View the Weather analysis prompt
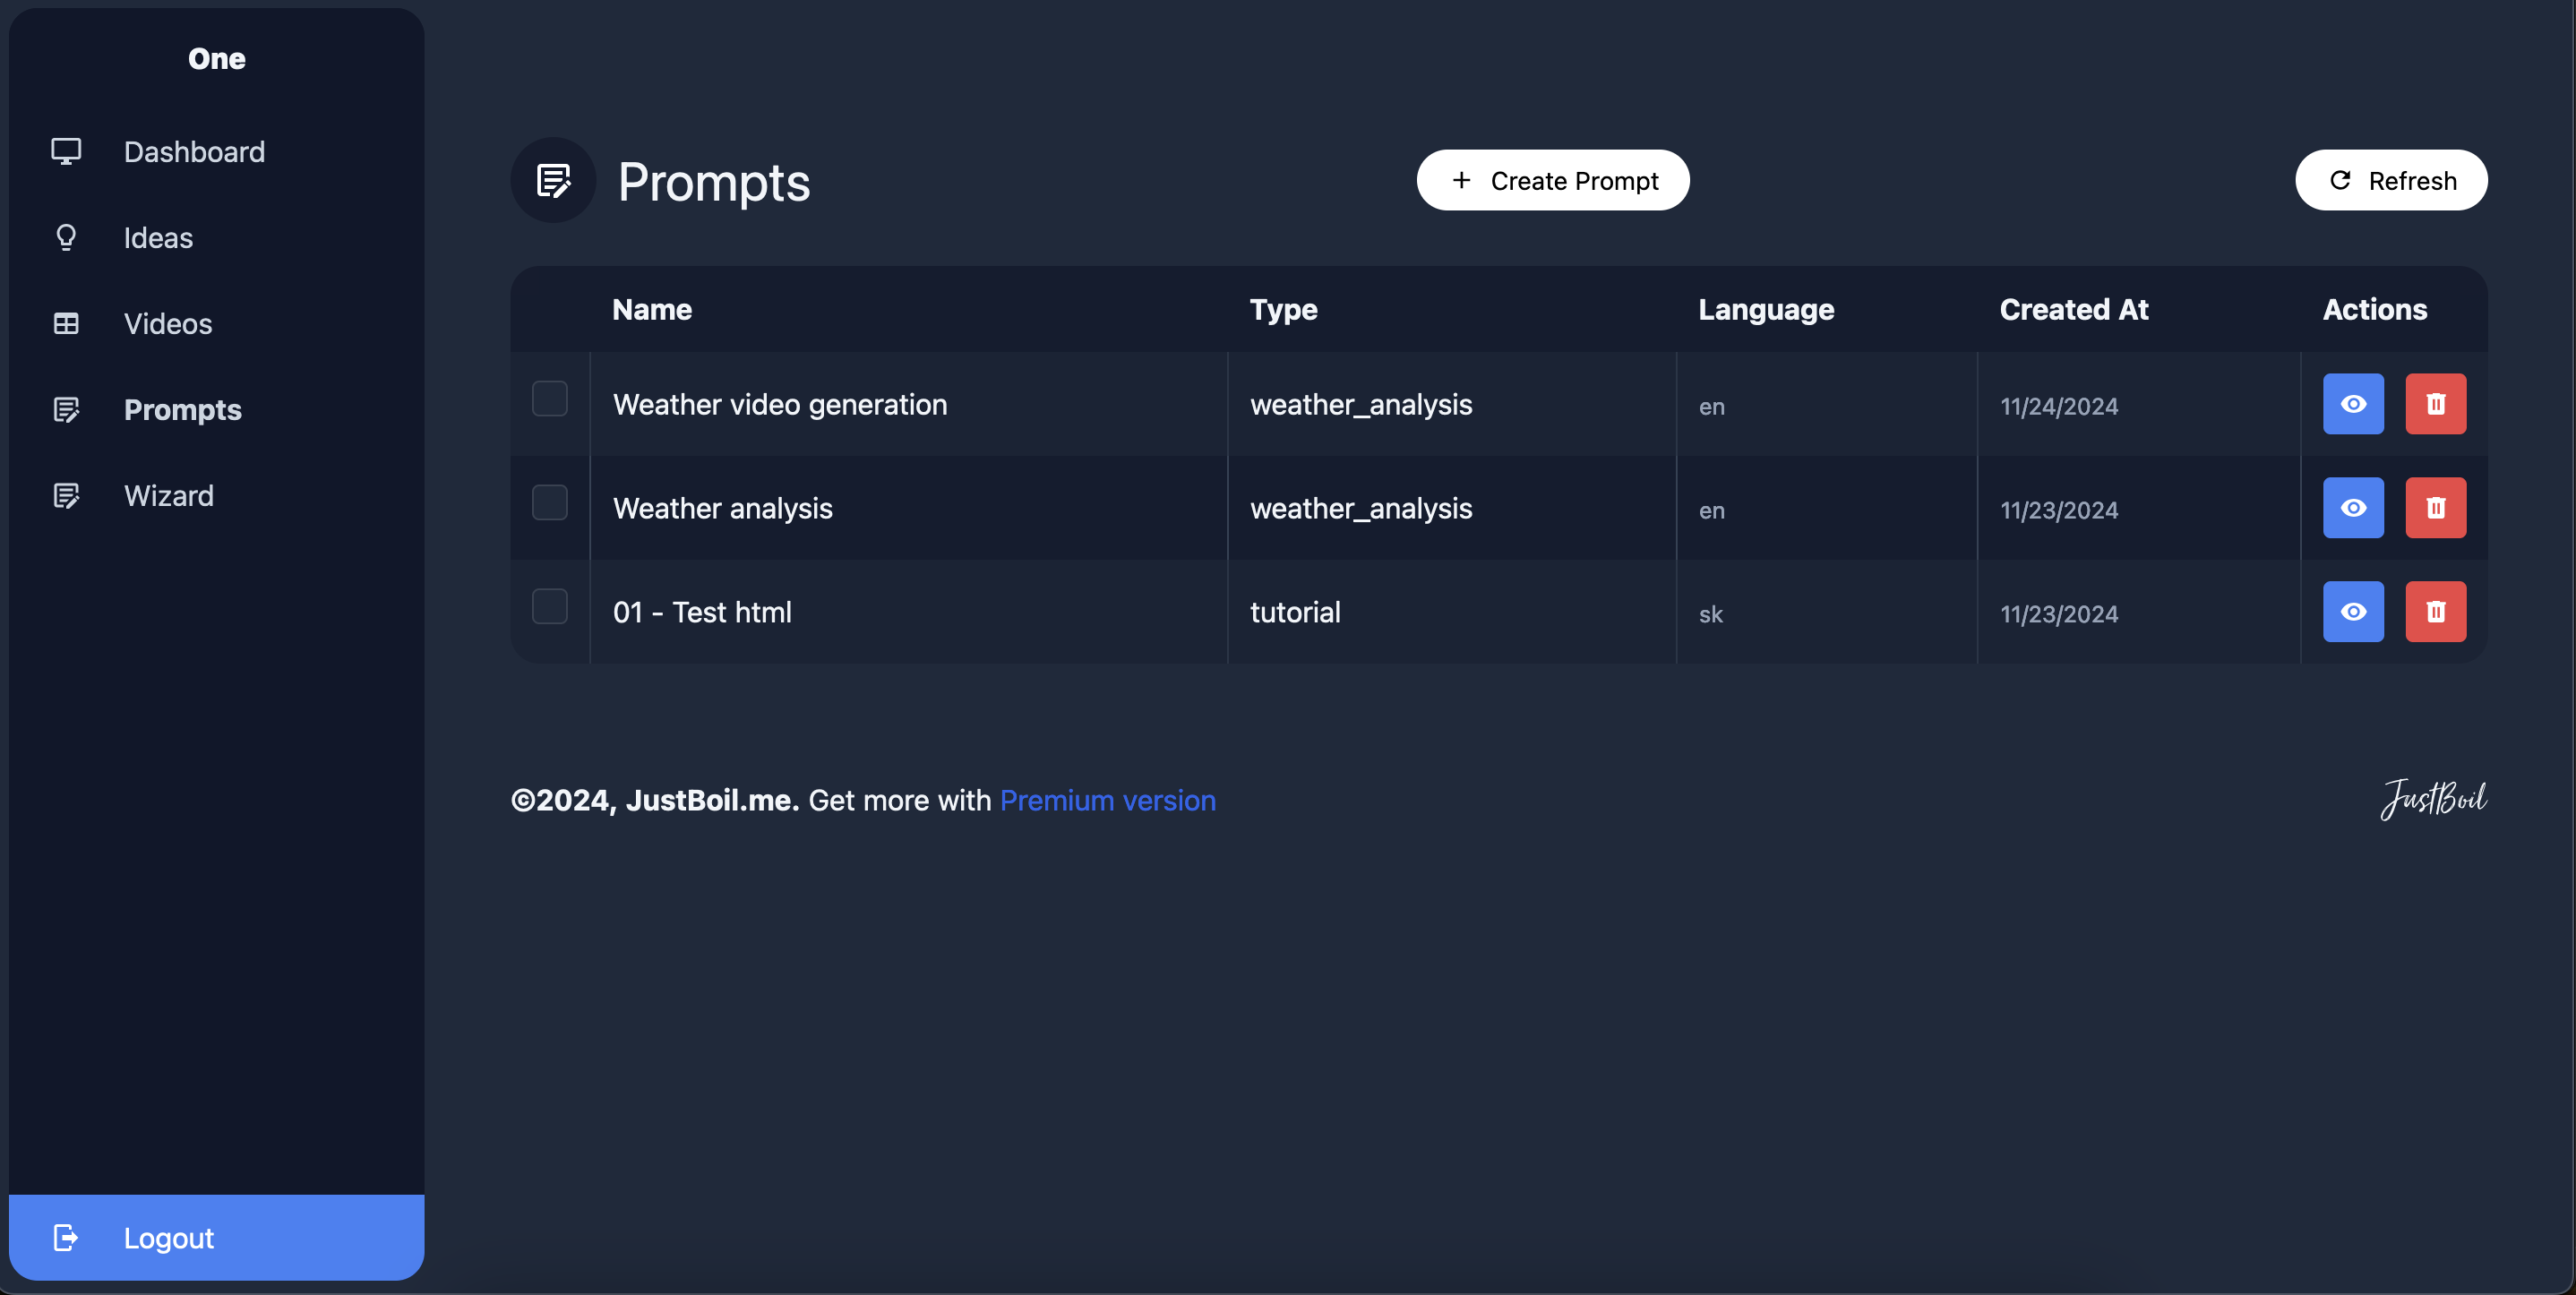The height and width of the screenshot is (1295, 2576). point(2352,508)
